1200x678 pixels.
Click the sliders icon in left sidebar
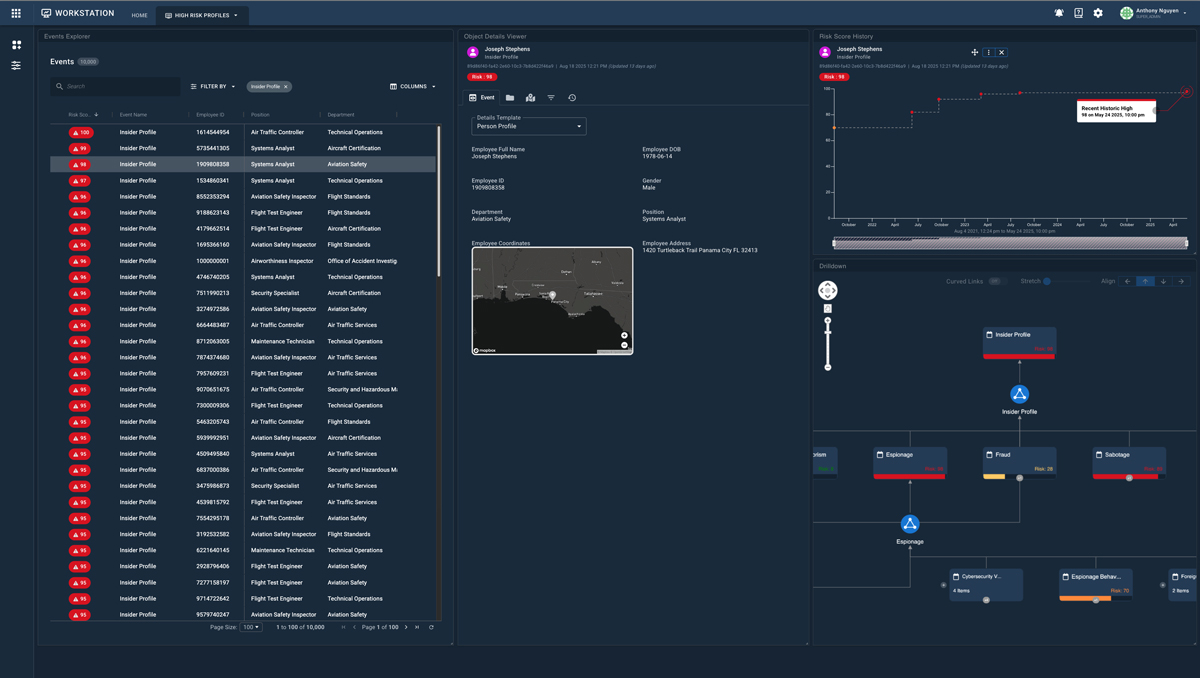point(16,66)
